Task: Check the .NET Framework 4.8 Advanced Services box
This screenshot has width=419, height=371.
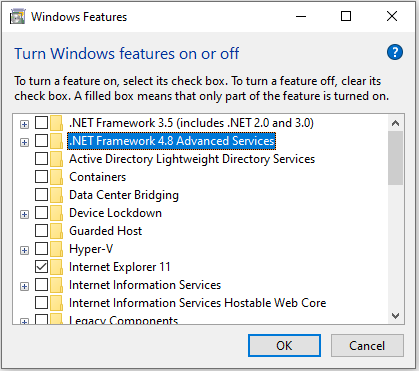Action: tap(41, 141)
